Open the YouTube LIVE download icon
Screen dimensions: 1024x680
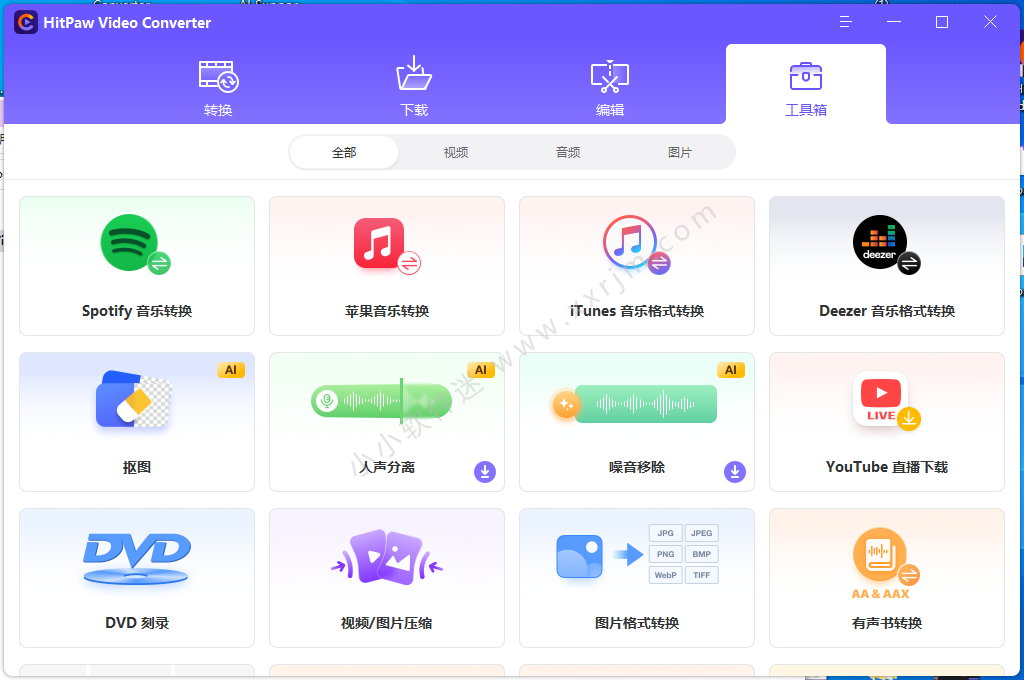coord(886,401)
